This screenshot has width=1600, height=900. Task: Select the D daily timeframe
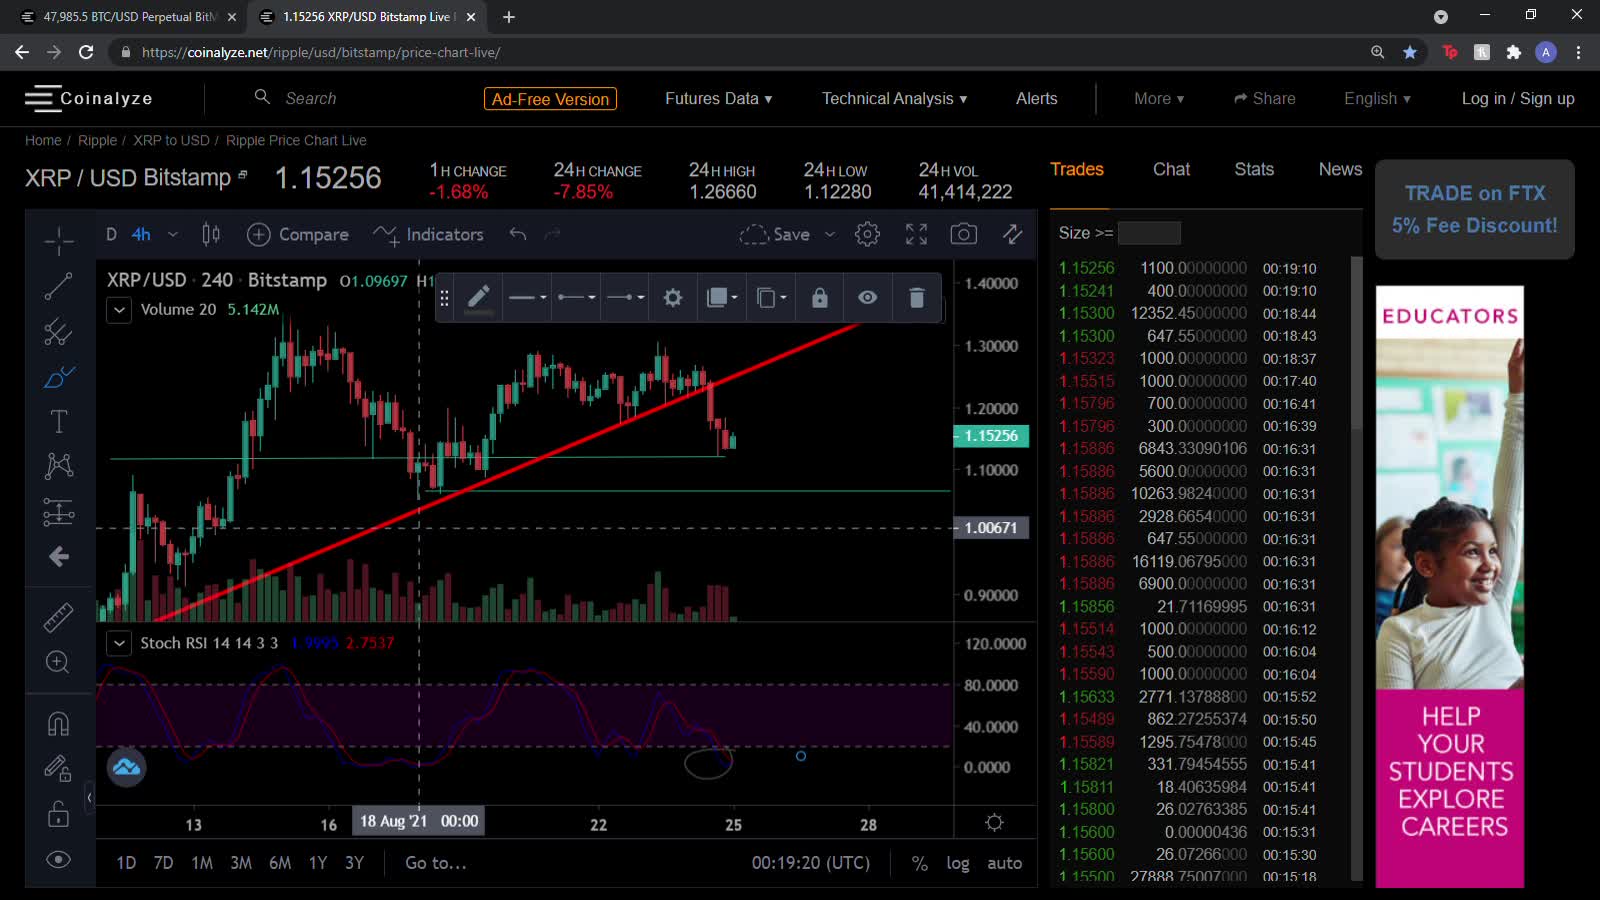[111, 234]
